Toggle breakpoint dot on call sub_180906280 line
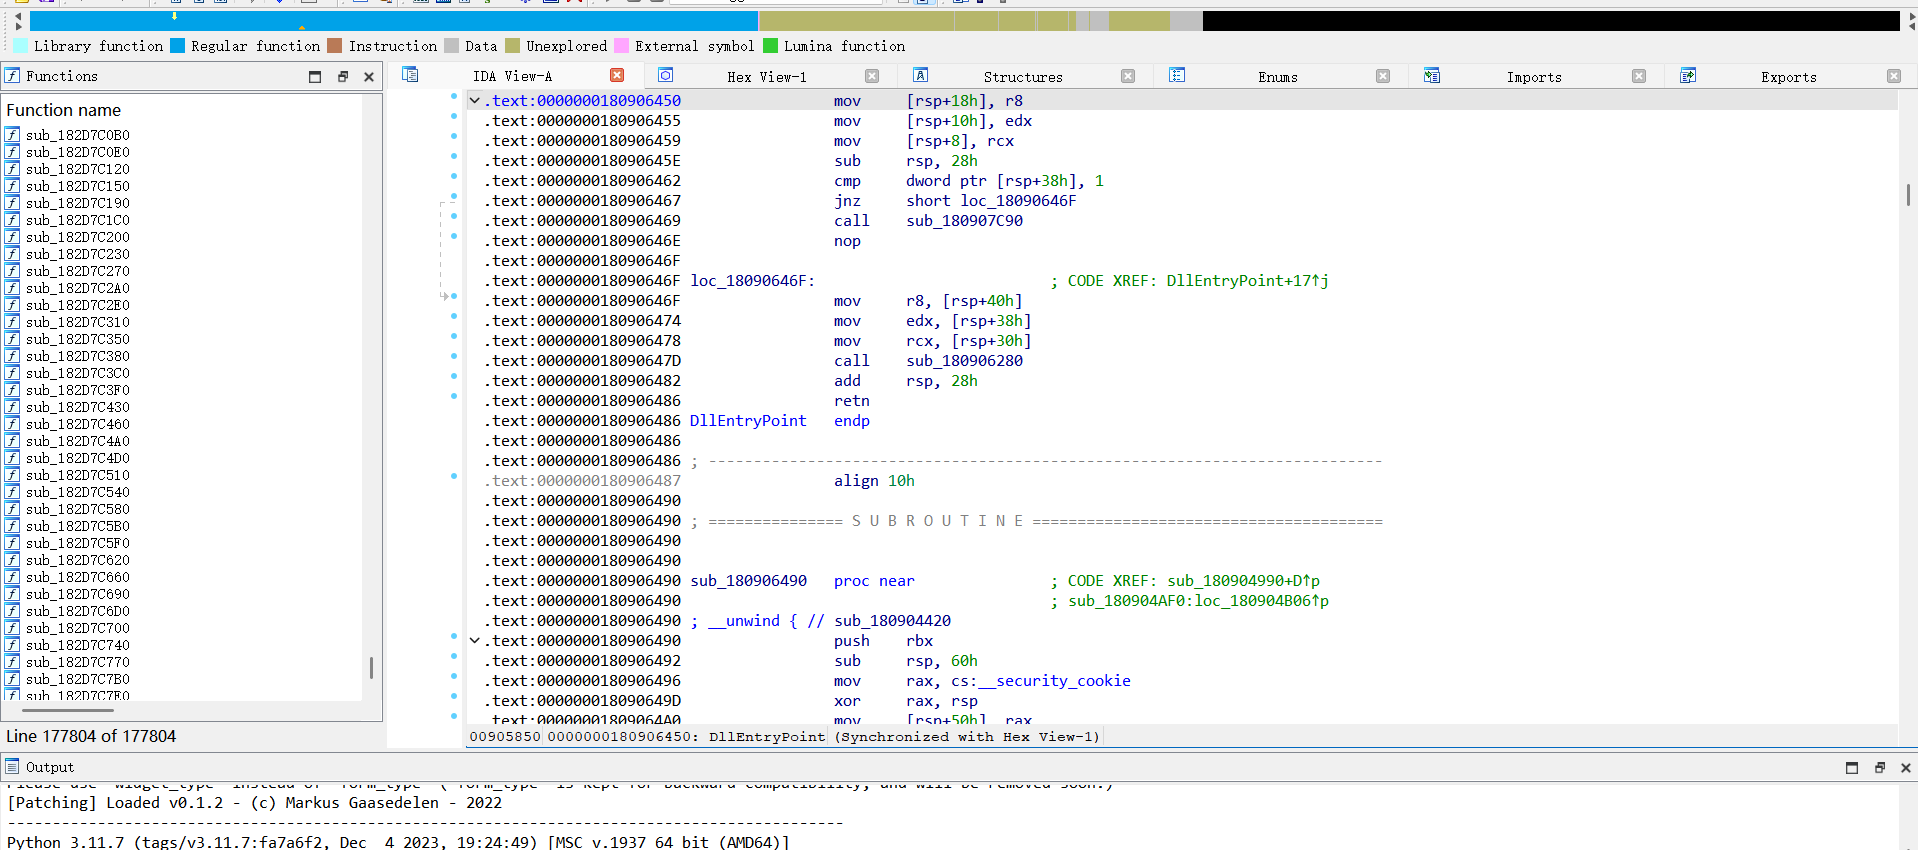This screenshot has width=1918, height=850. 454,357
